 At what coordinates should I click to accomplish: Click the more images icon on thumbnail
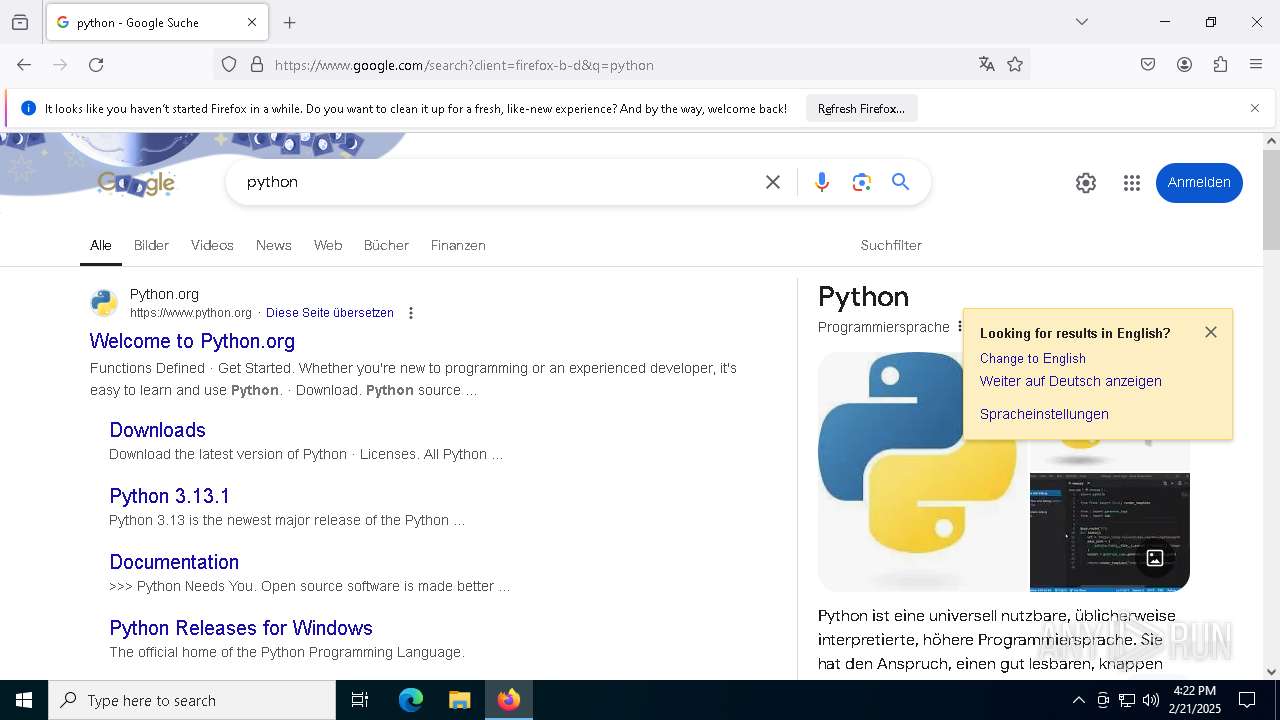1155,558
